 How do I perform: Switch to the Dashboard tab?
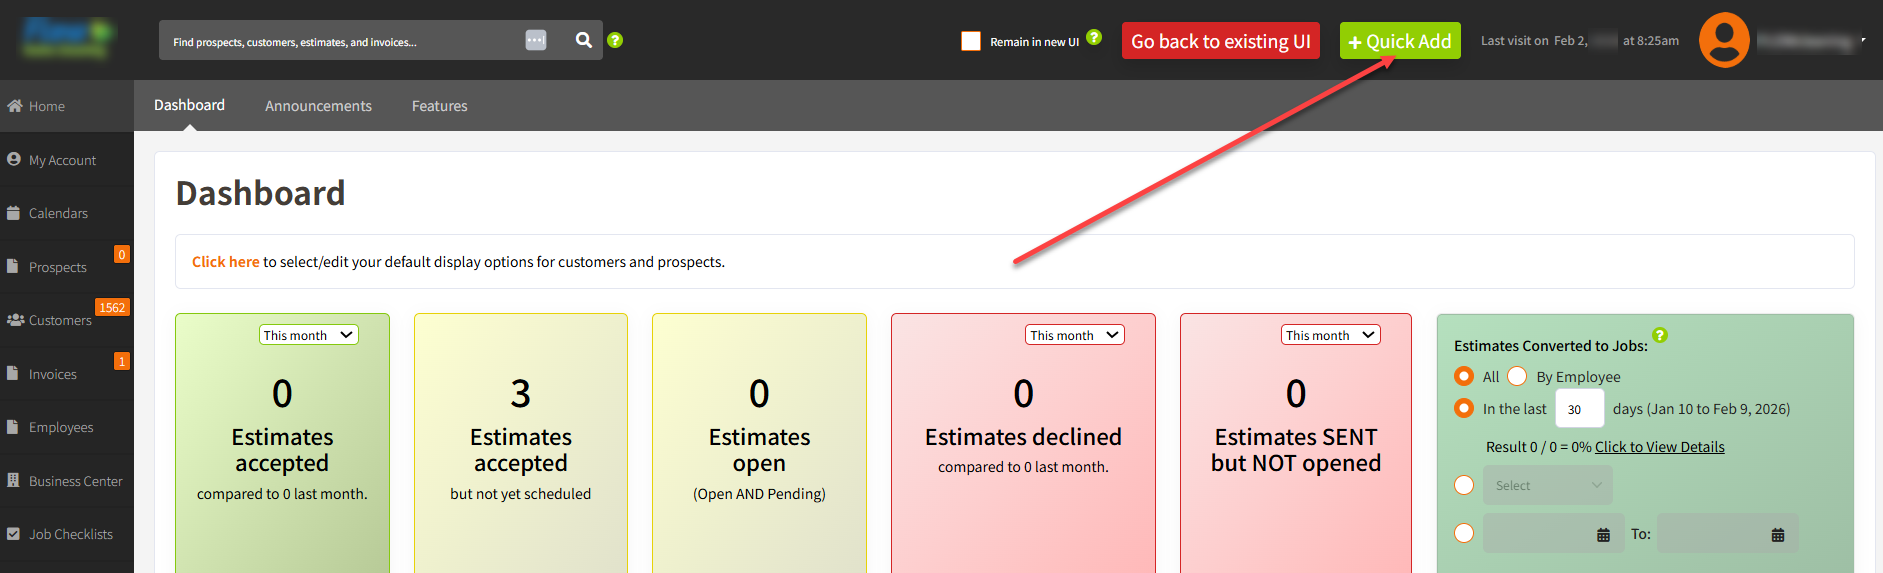coord(189,105)
